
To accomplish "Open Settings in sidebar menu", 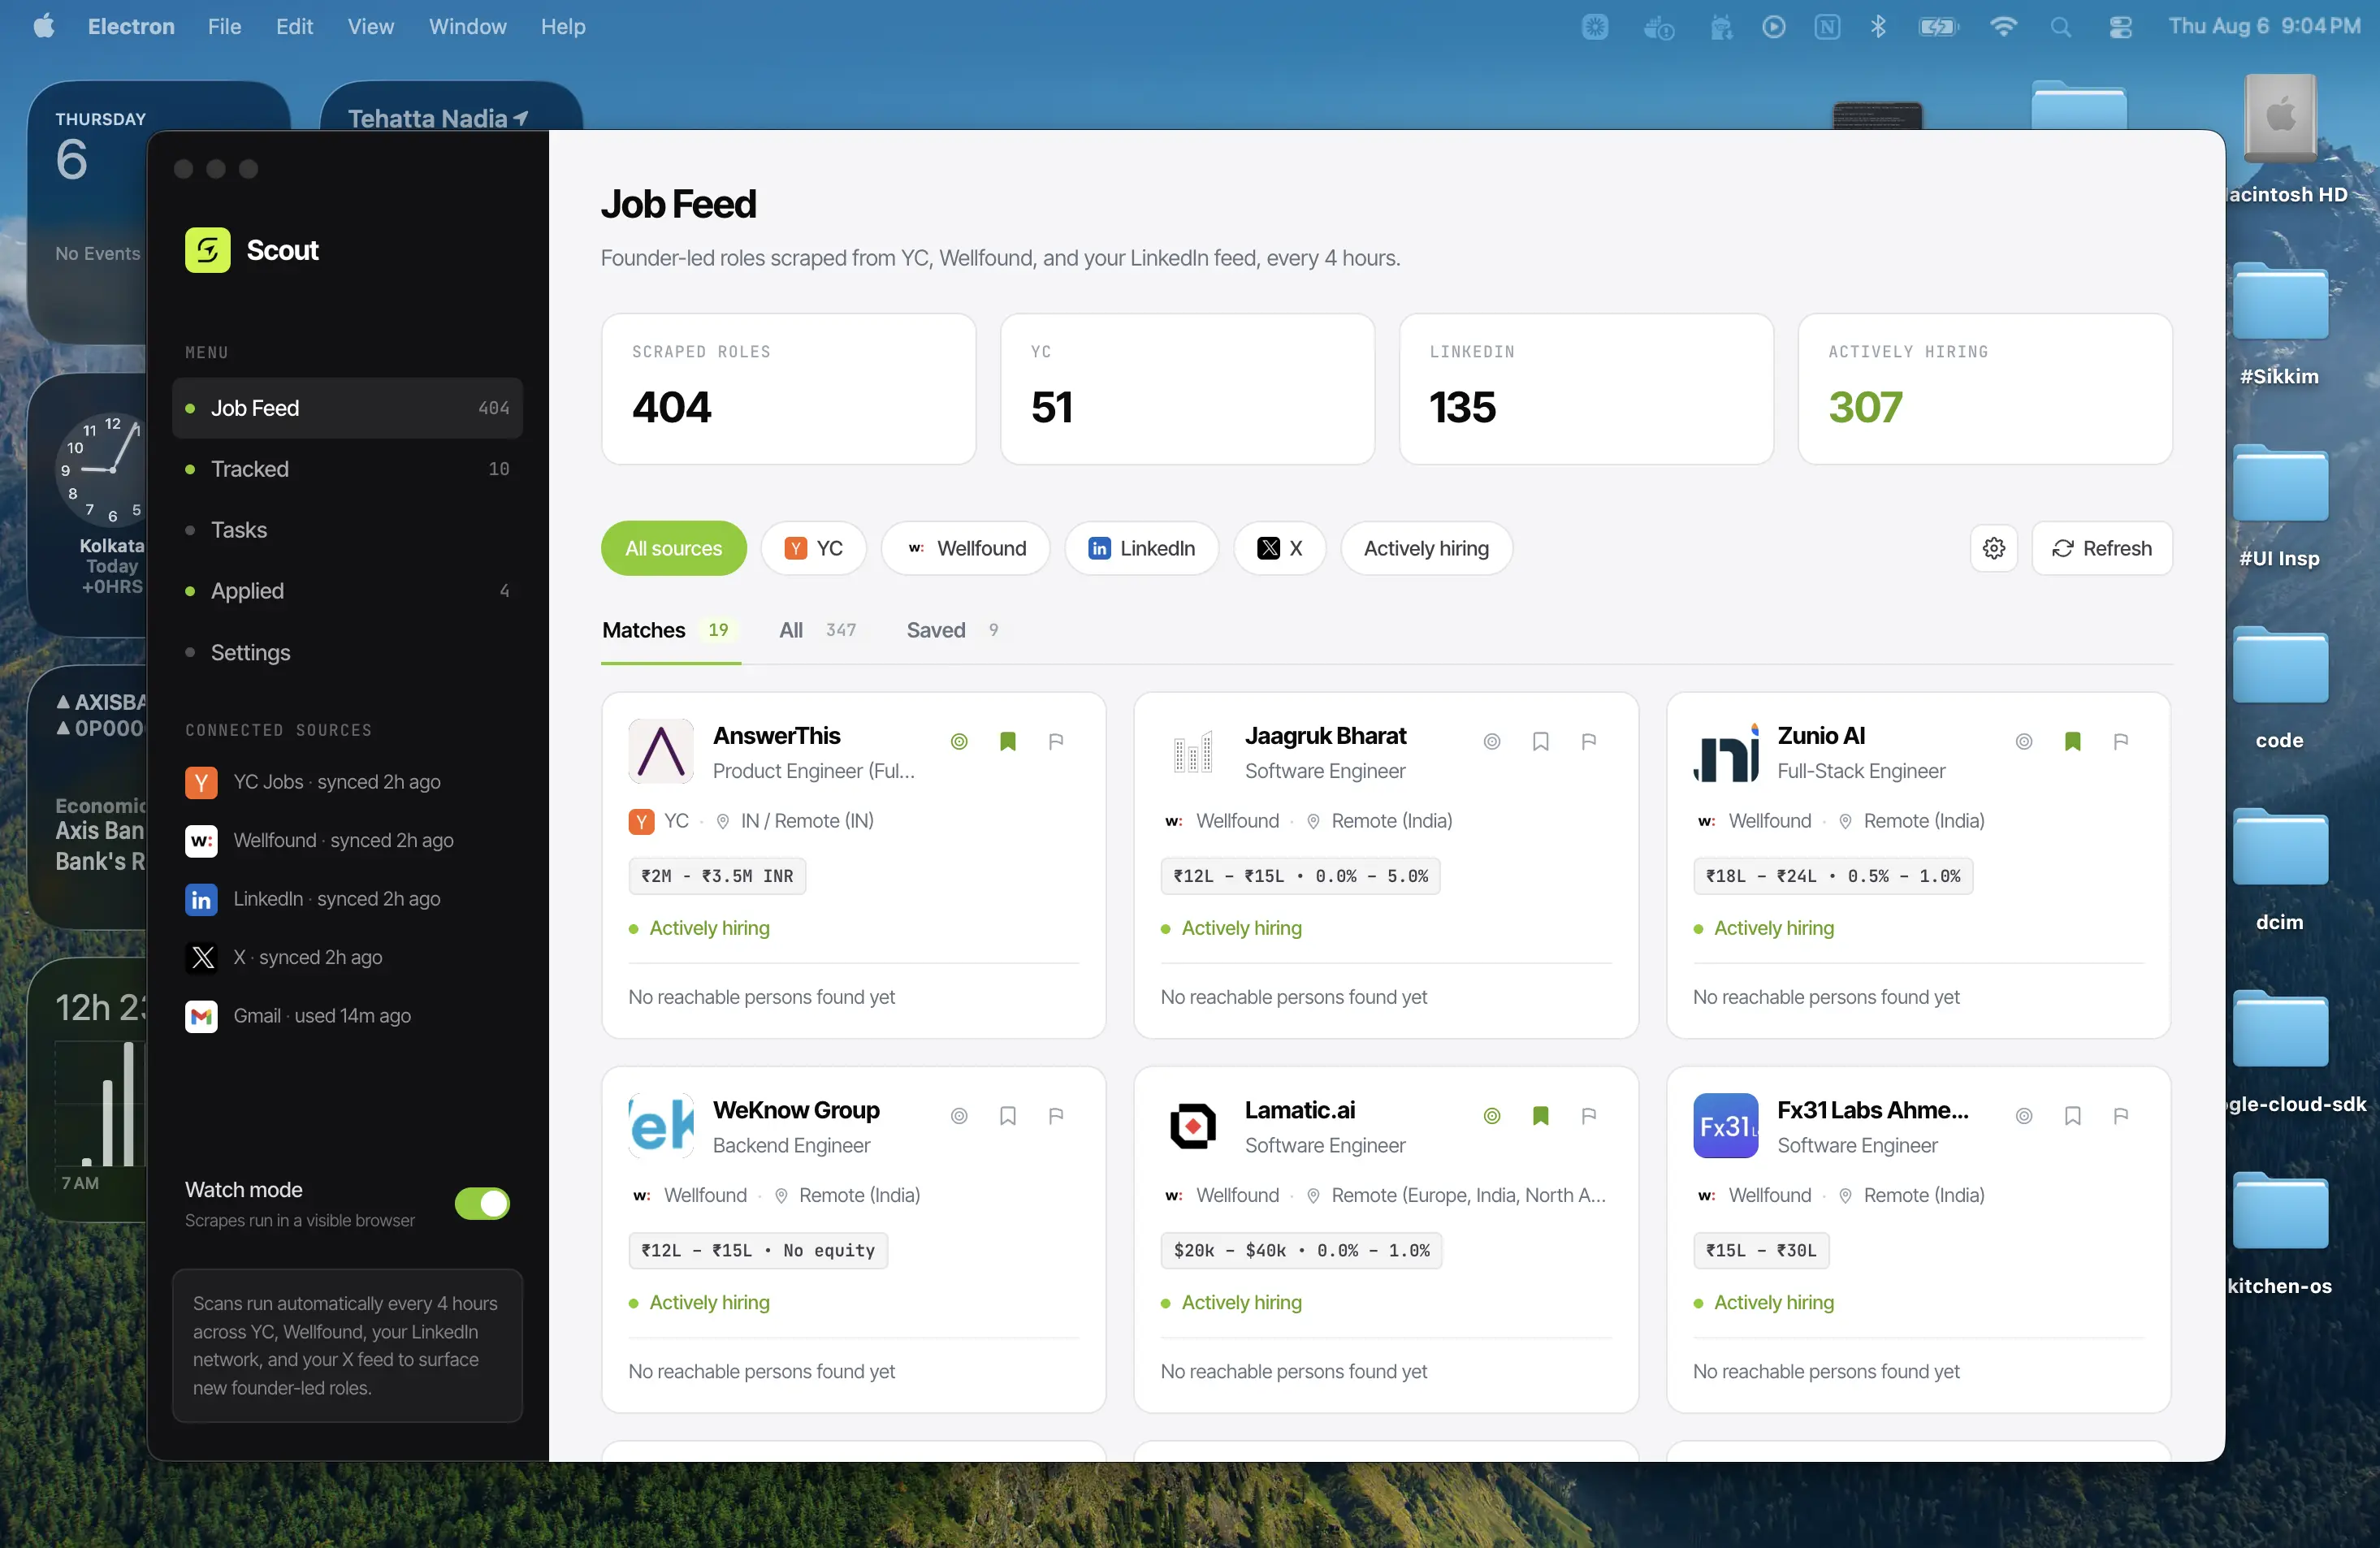I will (x=347, y=652).
